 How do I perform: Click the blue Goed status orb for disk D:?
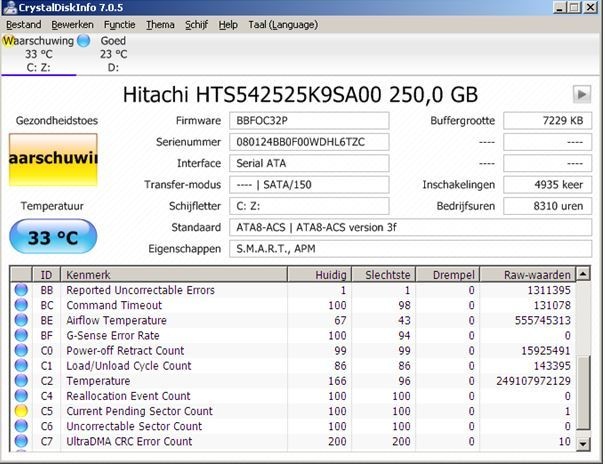[84, 41]
